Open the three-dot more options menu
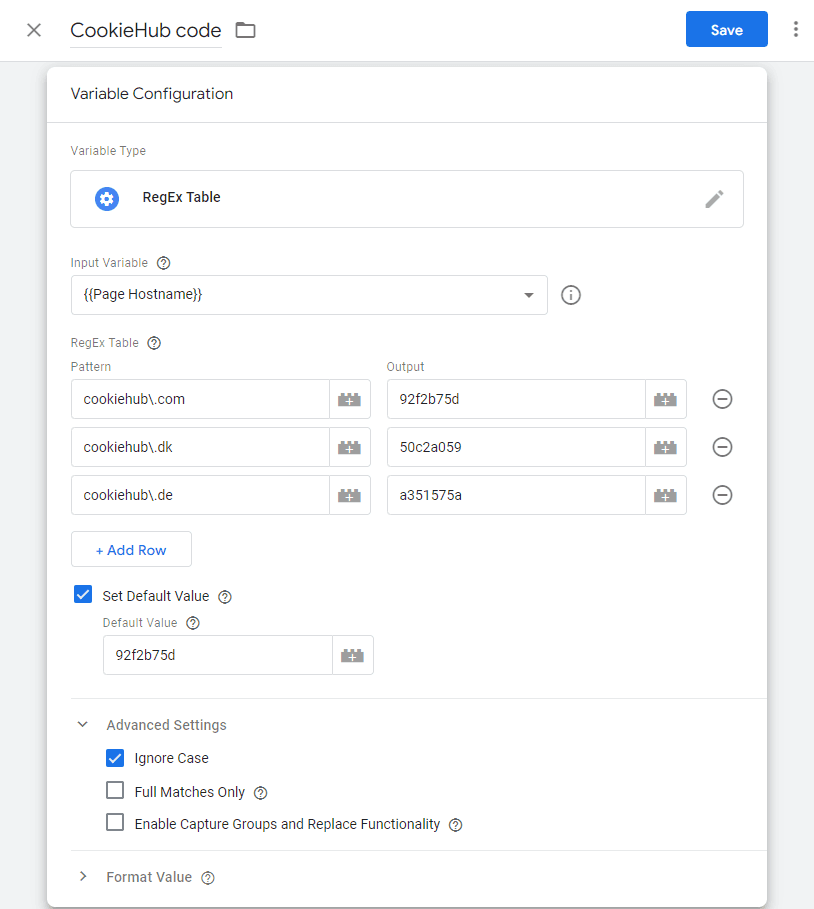Screen dimensions: 814x909 (x=795, y=30)
